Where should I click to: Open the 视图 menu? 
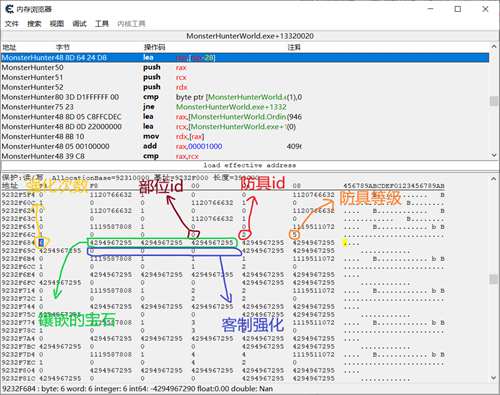(57, 24)
